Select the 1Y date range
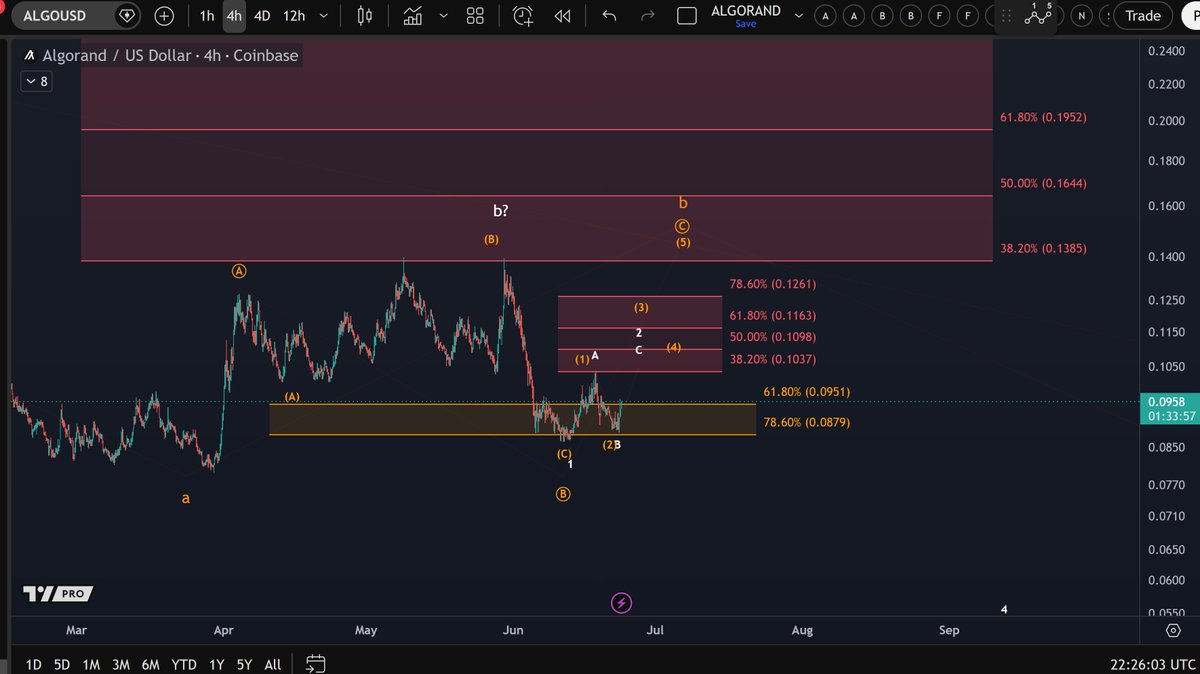The image size is (1200, 674). click(216, 664)
